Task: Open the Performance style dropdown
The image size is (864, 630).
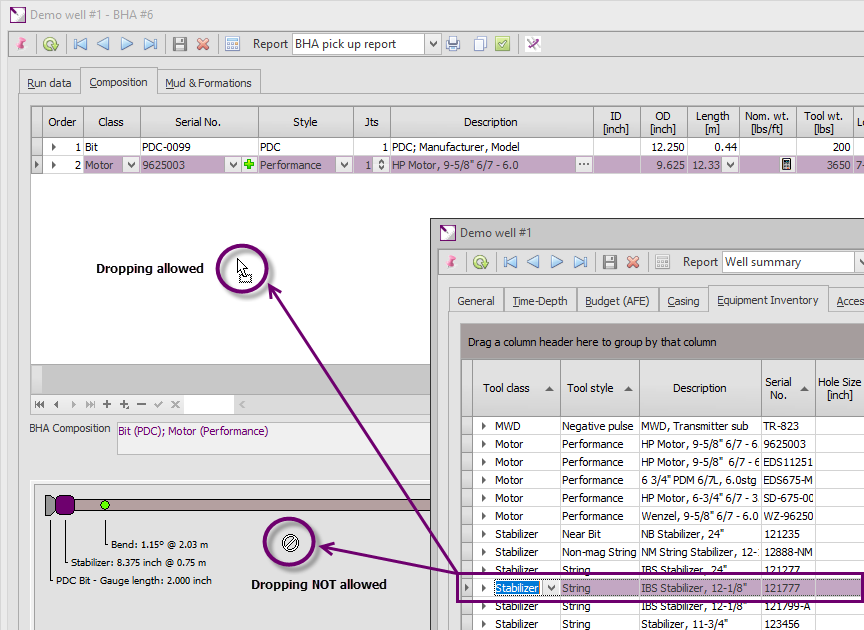Action: pyautogui.click(x=343, y=165)
